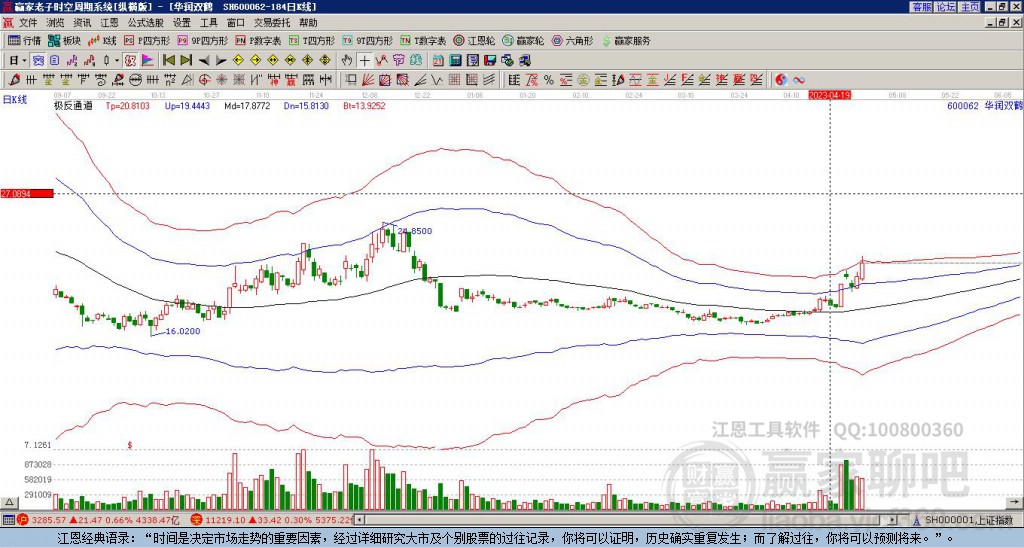Screen dimensions: 1024x548
Task: Select the zigzag wave line tool
Action: pyautogui.click(x=436, y=80)
